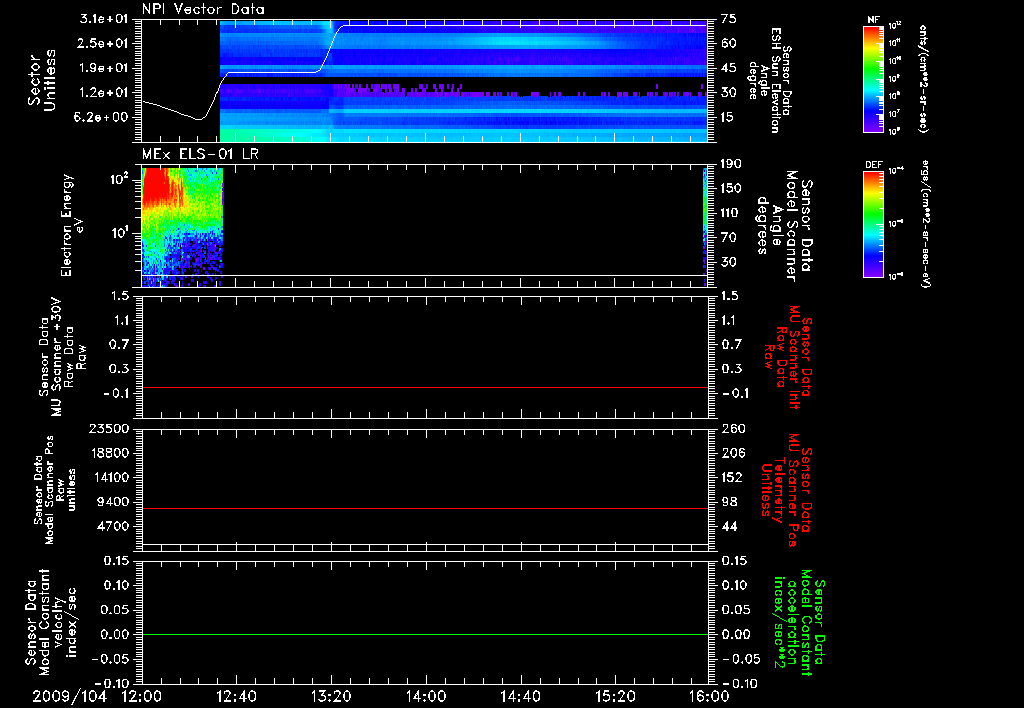Screen dimensions: 1024x708
Task: Click the 3.1e+01 sector axis value
Action: pos(104,19)
